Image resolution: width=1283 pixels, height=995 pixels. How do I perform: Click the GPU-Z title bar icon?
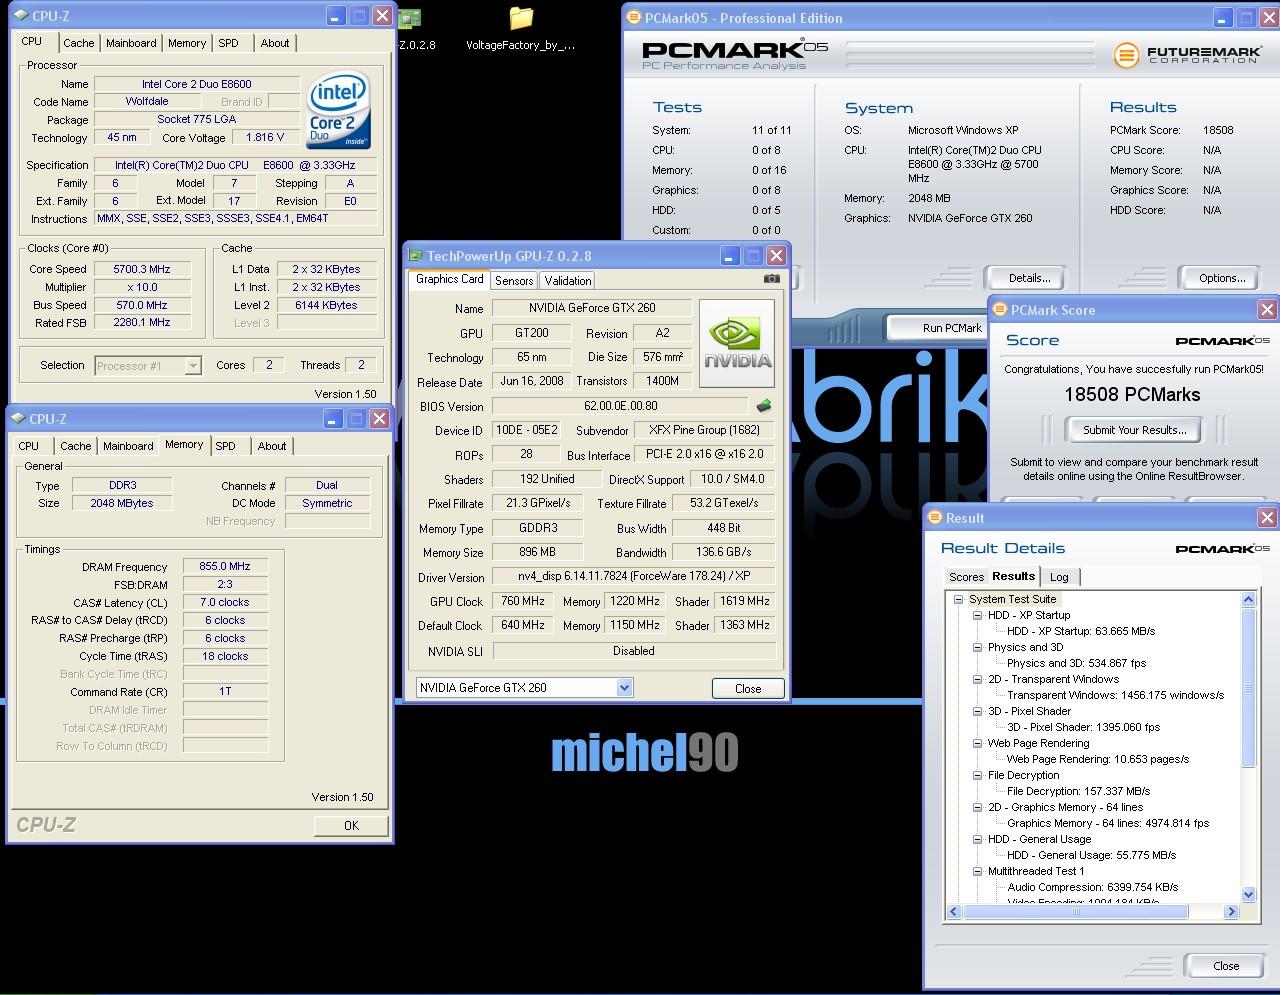416,256
